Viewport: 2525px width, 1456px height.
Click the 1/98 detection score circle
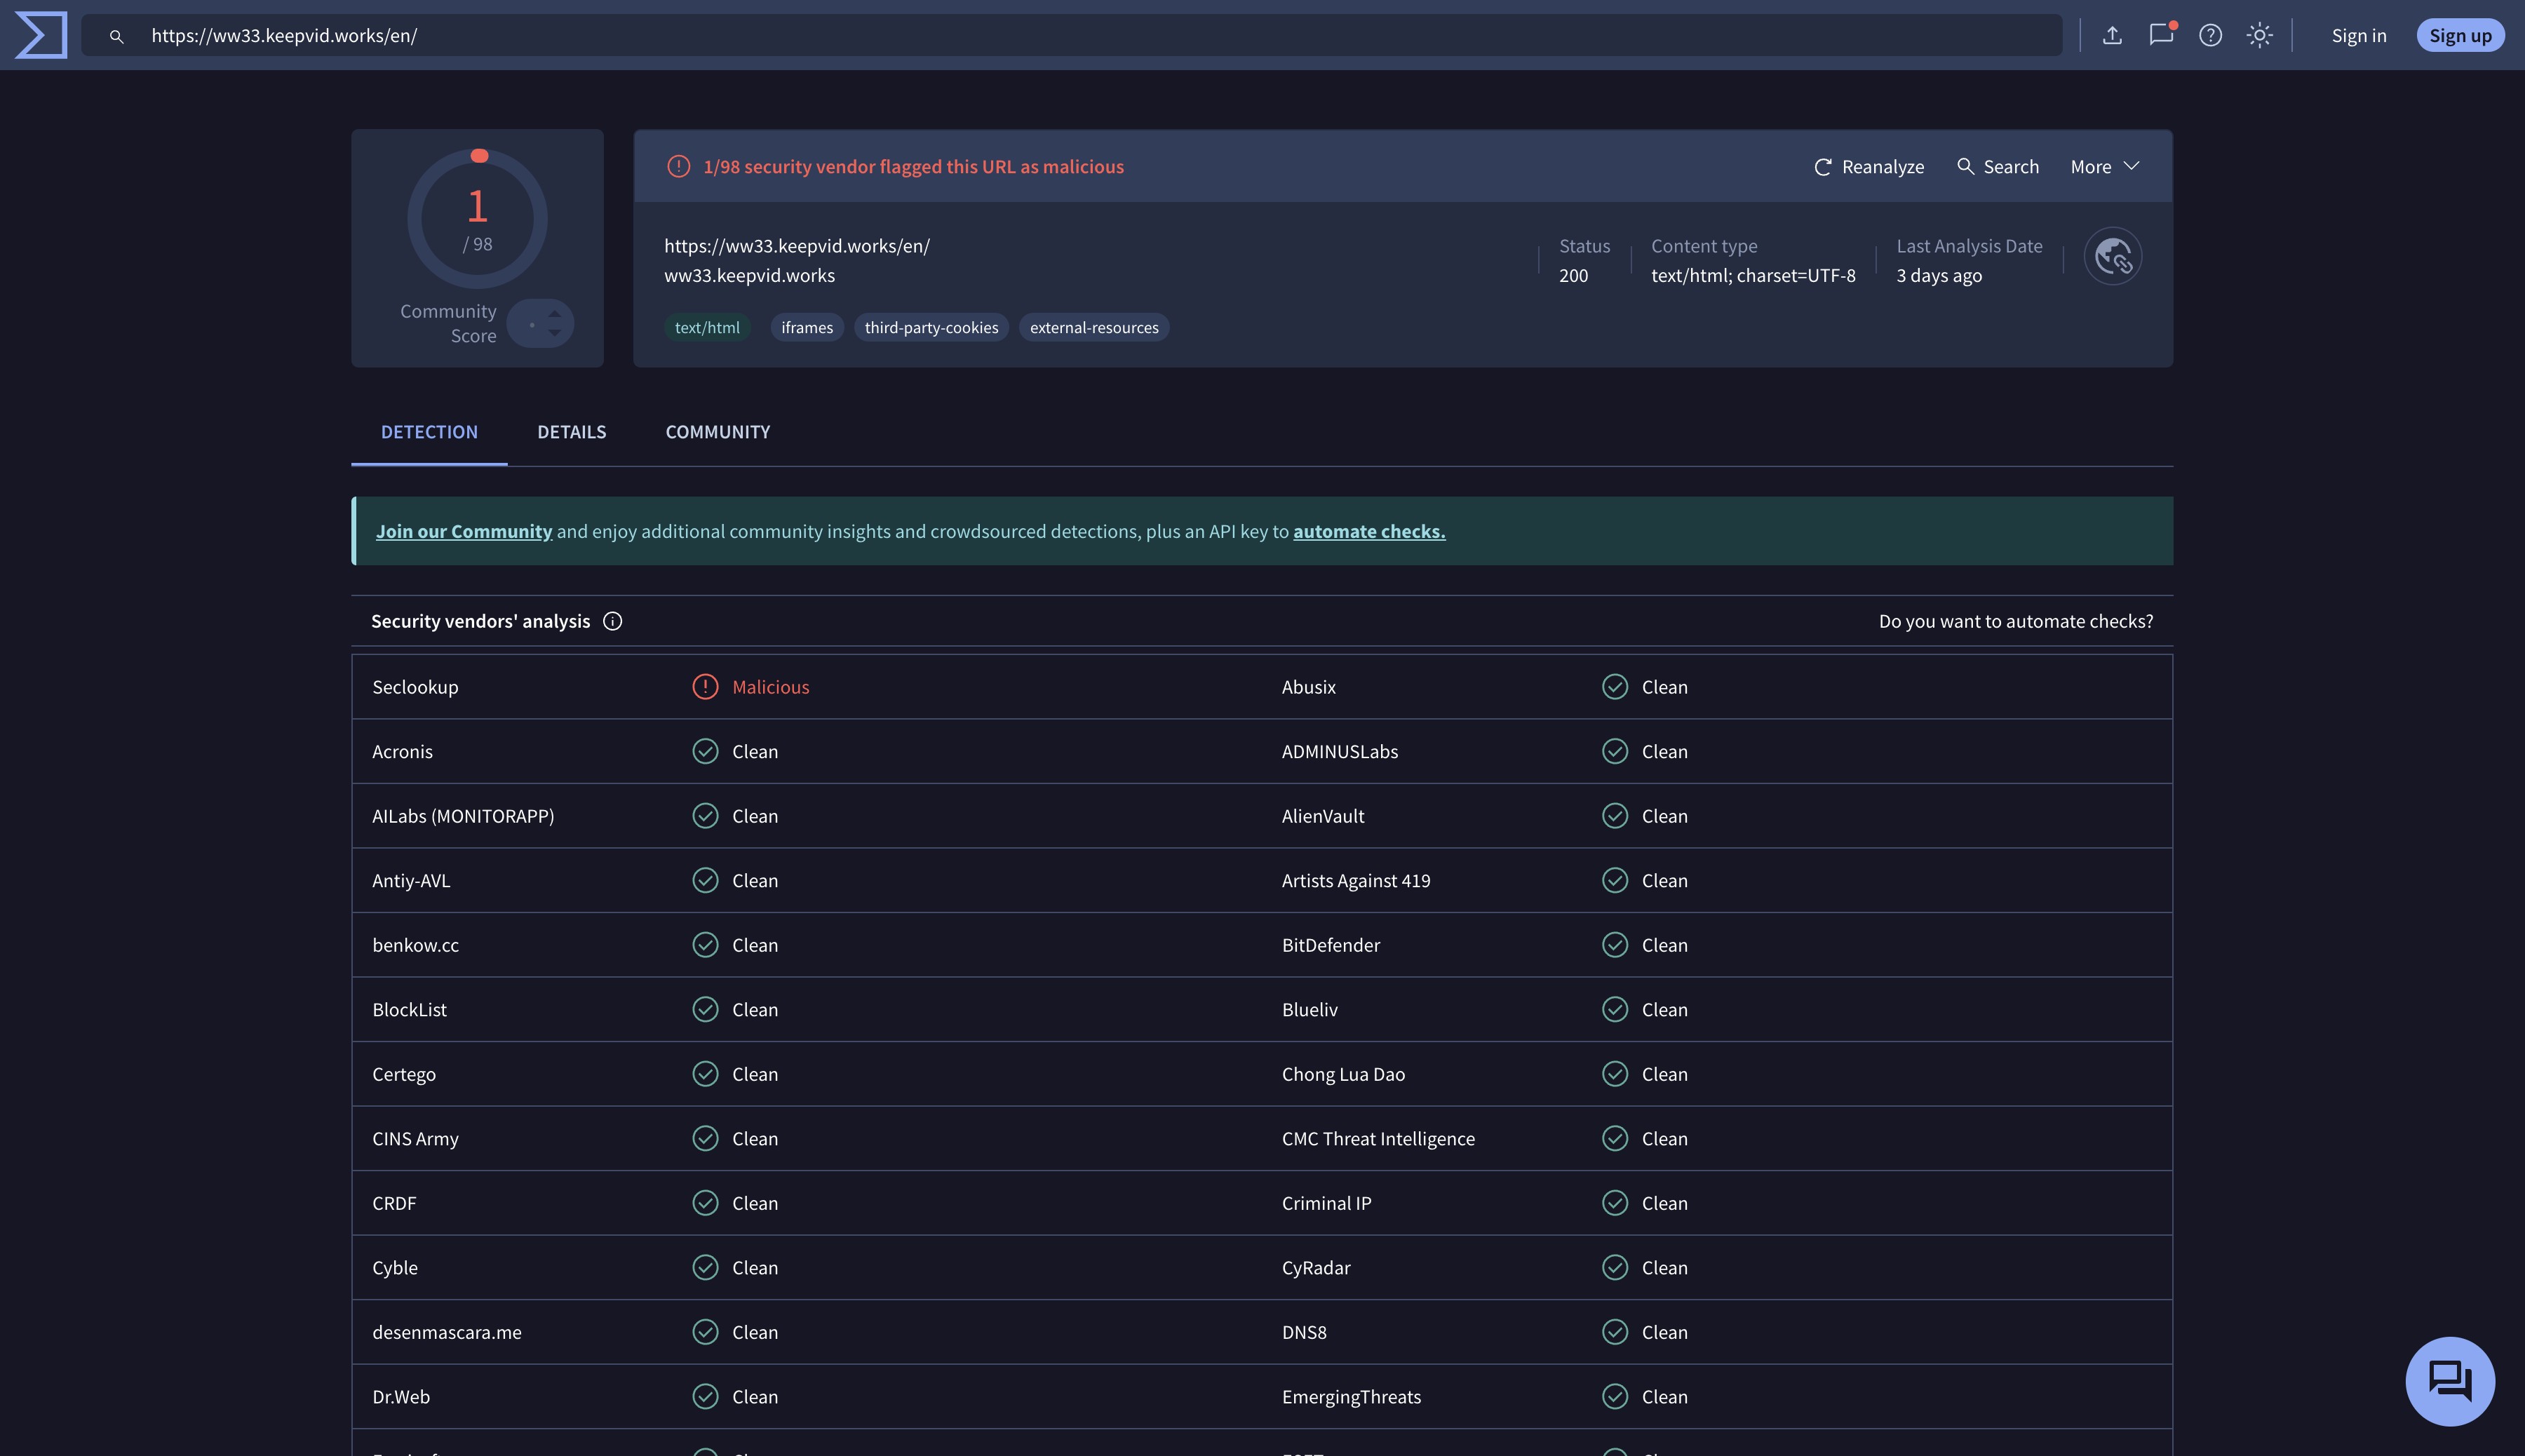[477, 219]
